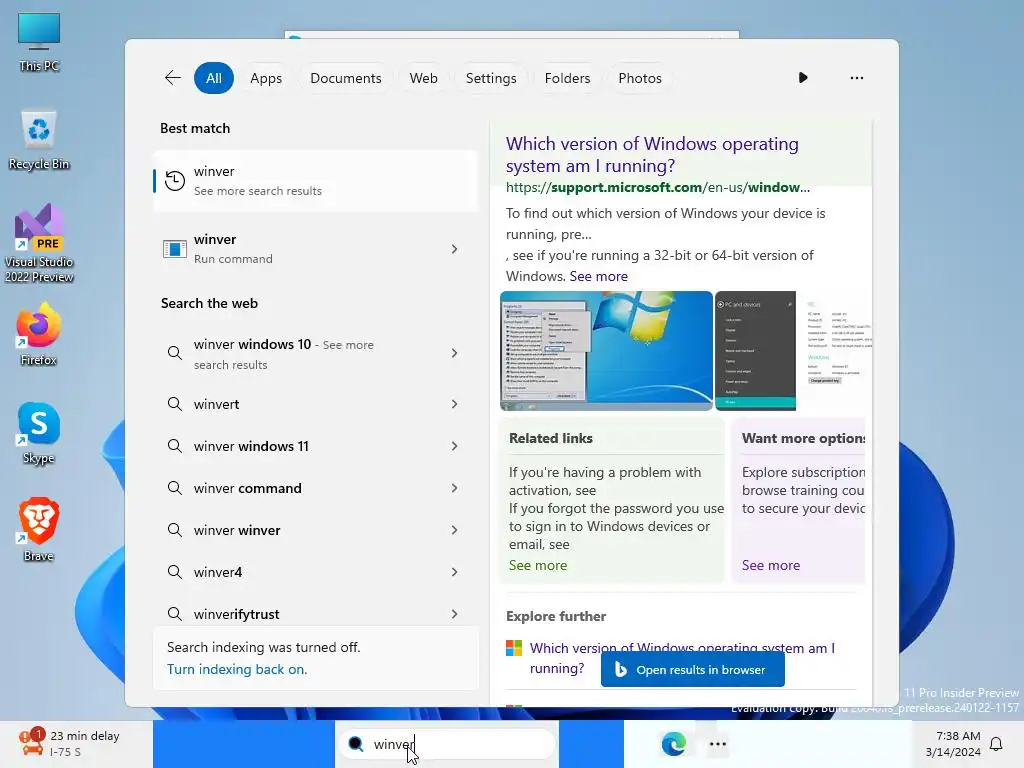Select the Brave desktop shortcut
The width and height of the screenshot is (1024, 768).
click(39, 530)
